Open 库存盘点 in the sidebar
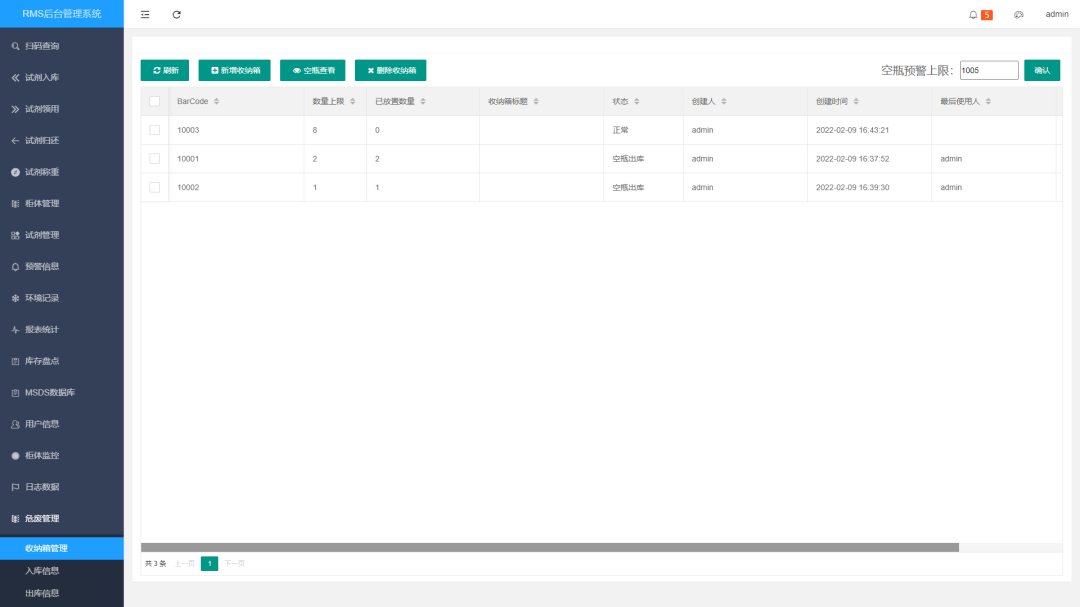1080x607 pixels. coord(62,361)
